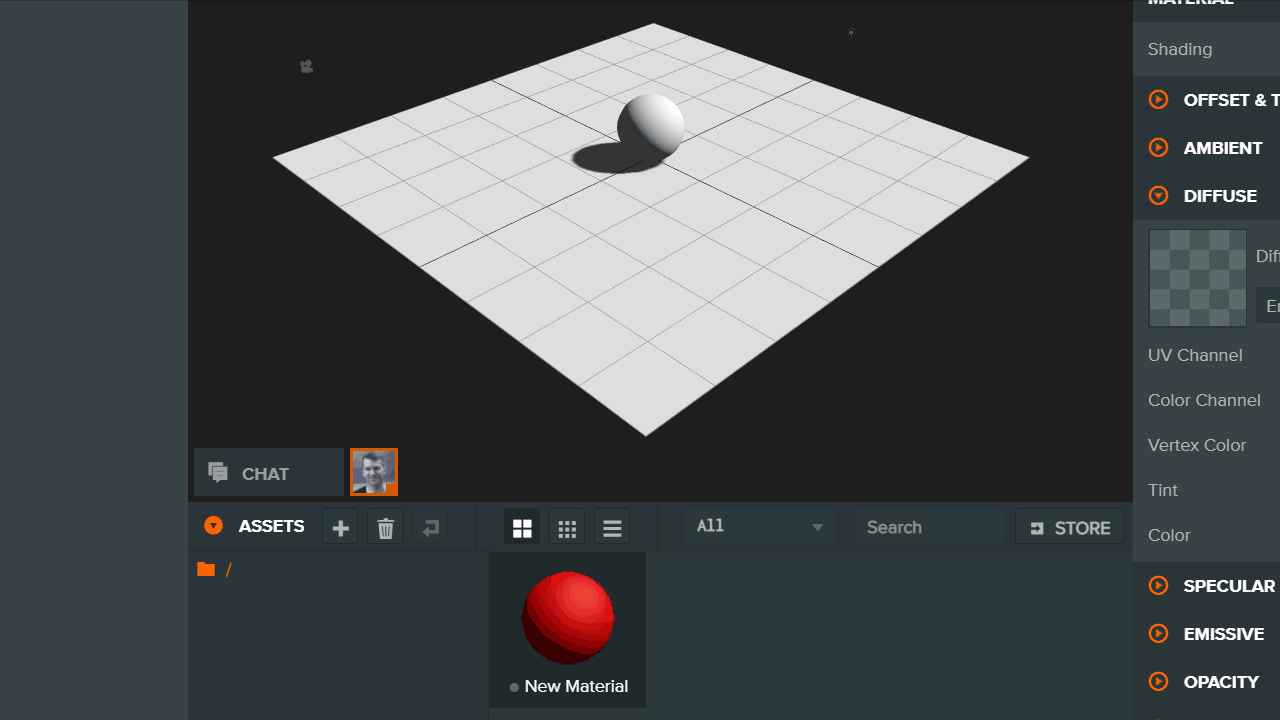Select the light icon in the viewport

pyautogui.click(x=851, y=33)
